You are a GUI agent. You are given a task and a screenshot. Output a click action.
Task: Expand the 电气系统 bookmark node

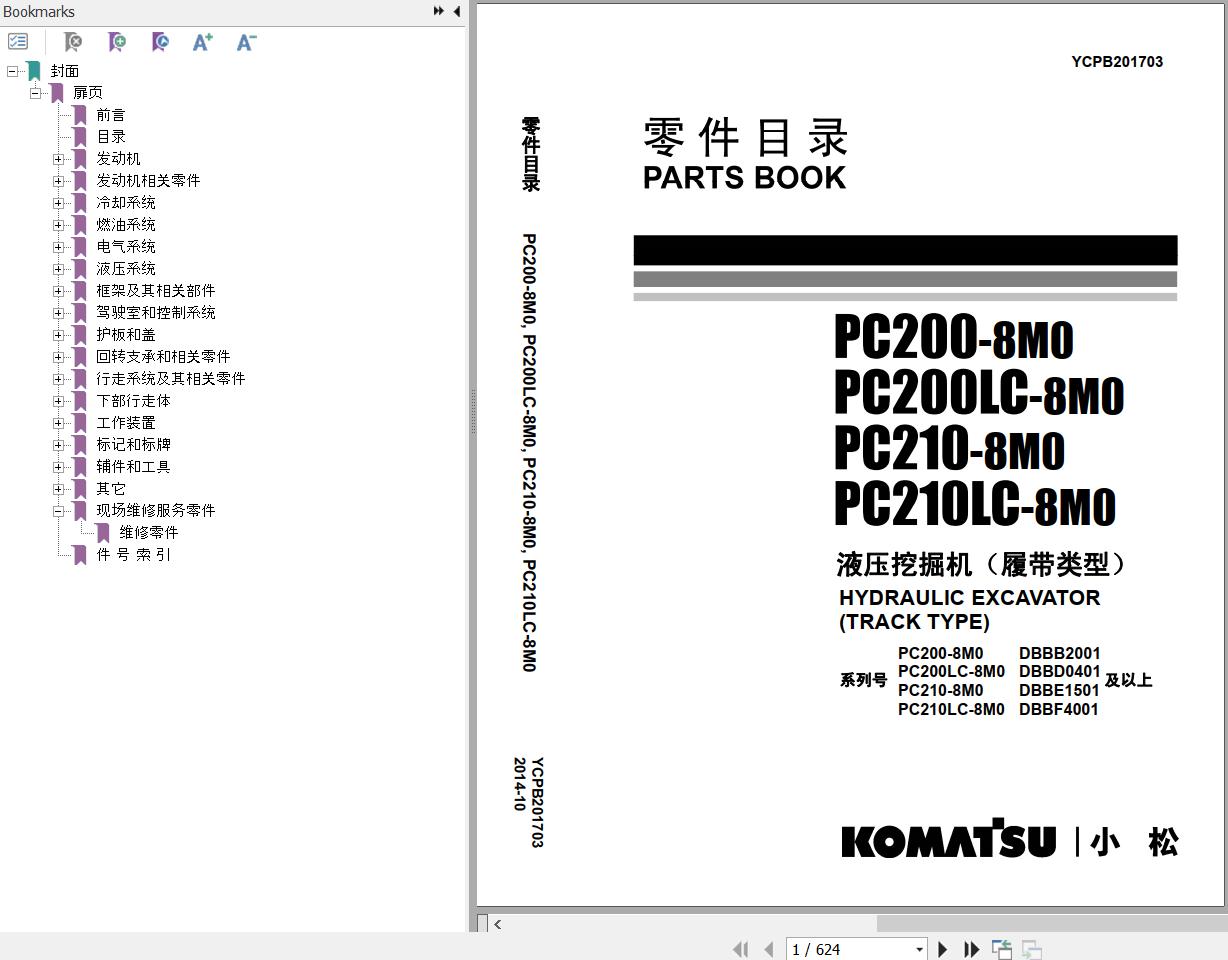tap(58, 247)
